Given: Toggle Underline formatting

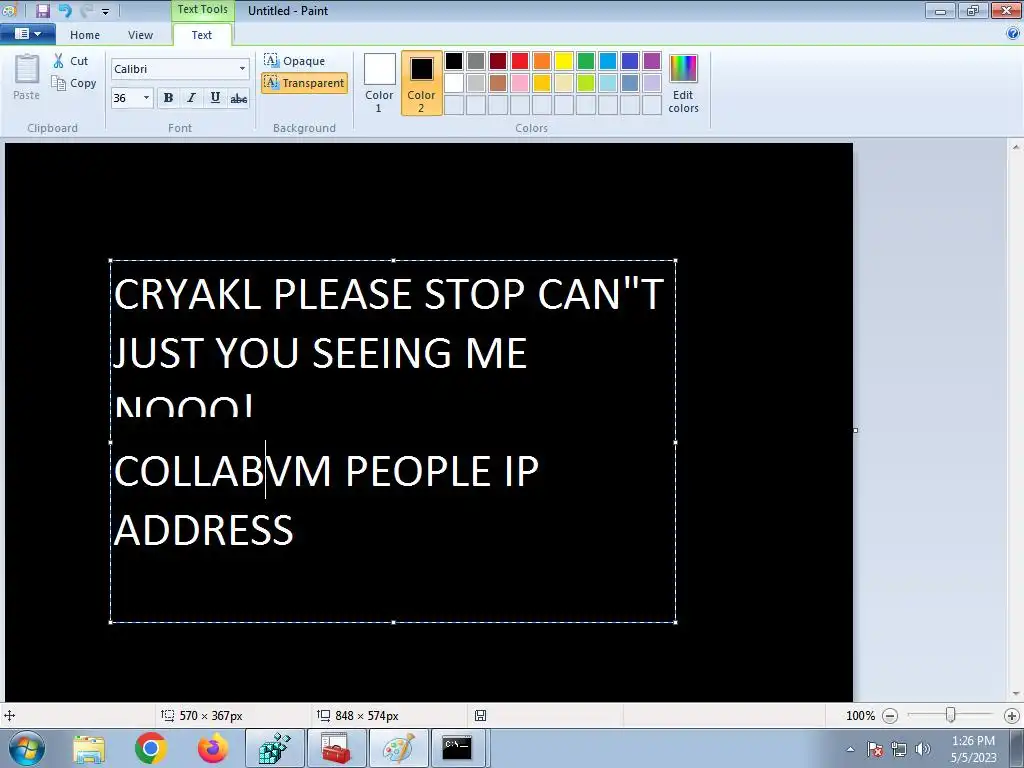Looking at the screenshot, I should click(215, 98).
